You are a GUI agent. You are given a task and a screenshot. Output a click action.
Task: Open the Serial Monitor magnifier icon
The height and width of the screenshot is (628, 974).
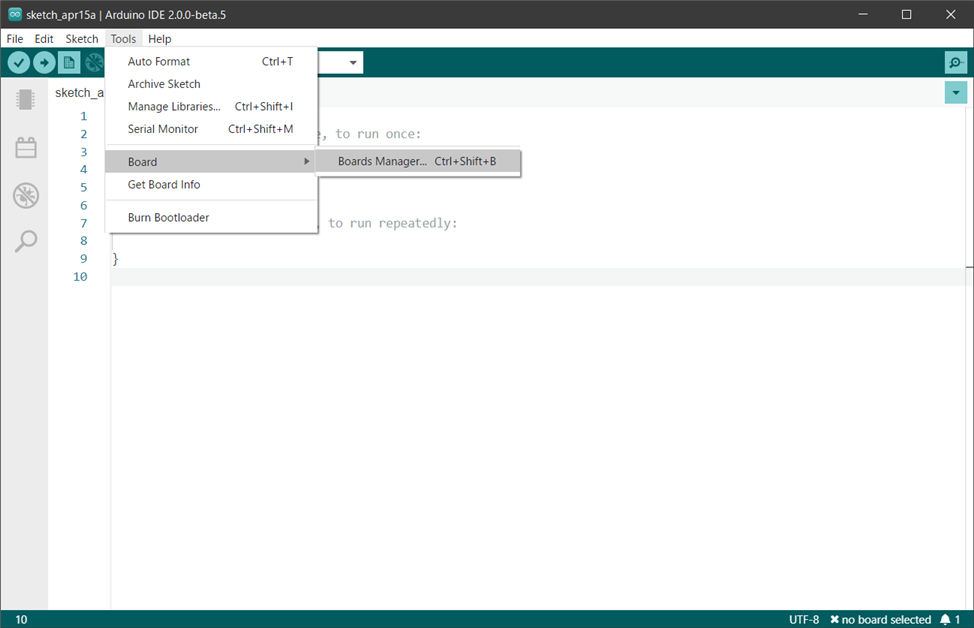[955, 63]
